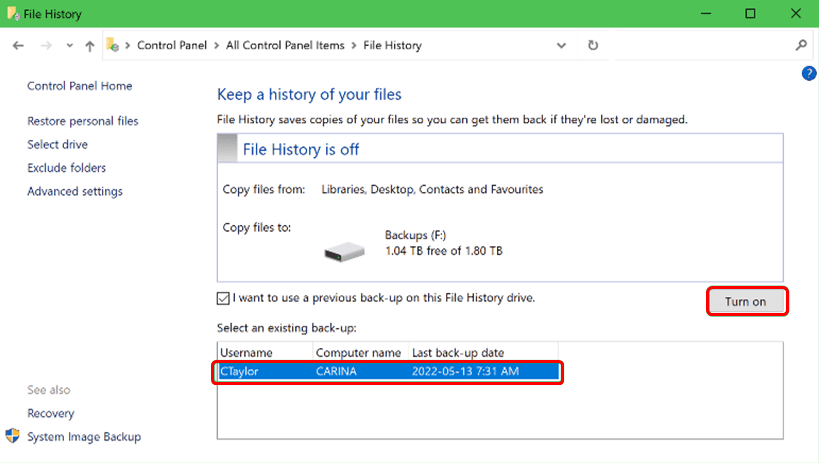Click the search magnifier icon

click(801, 45)
